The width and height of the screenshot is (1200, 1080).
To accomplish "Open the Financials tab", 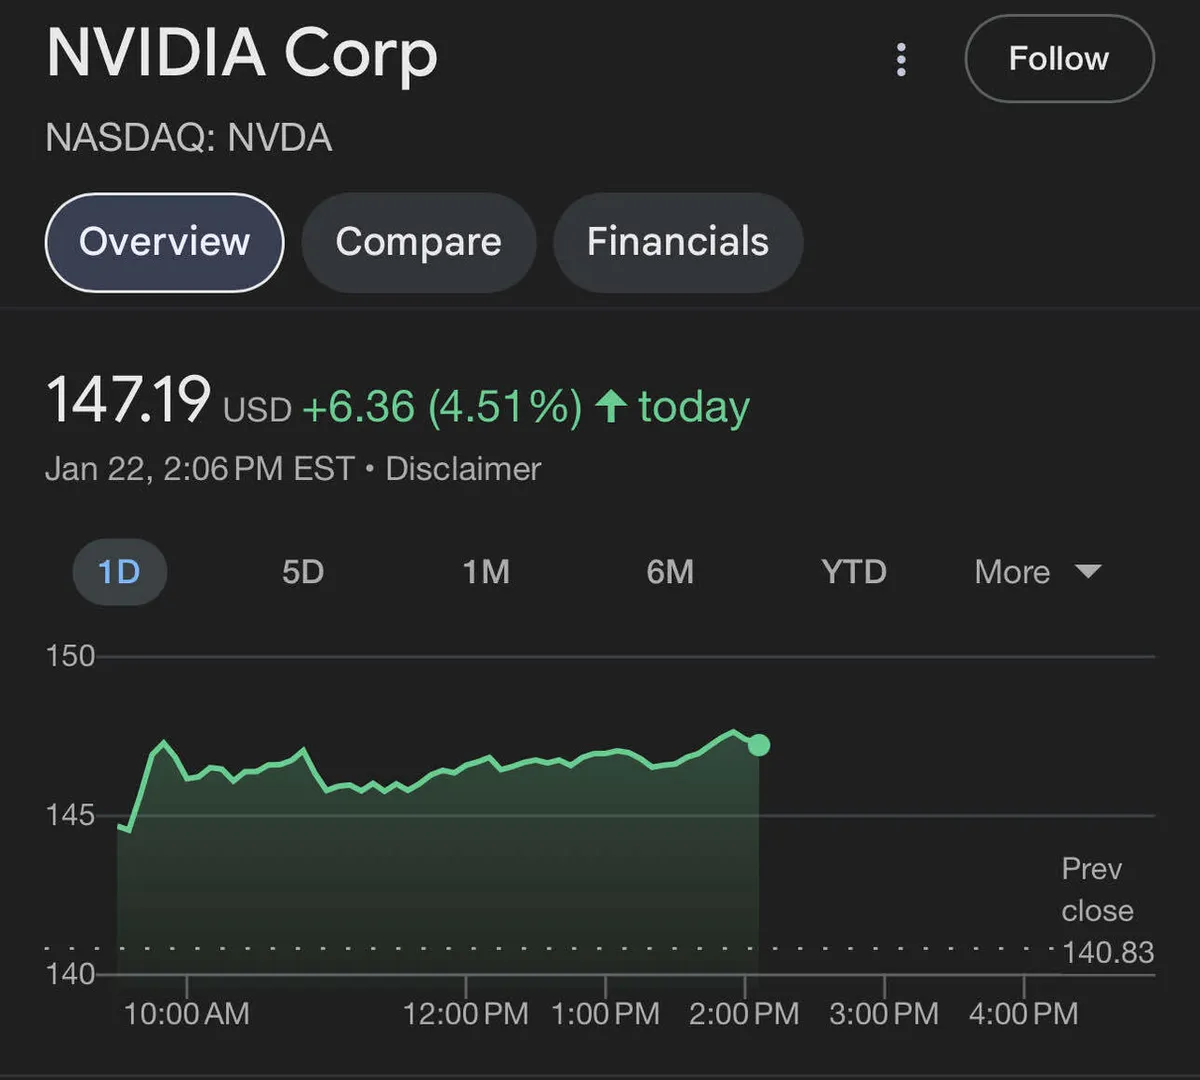I will pyautogui.click(x=677, y=242).
